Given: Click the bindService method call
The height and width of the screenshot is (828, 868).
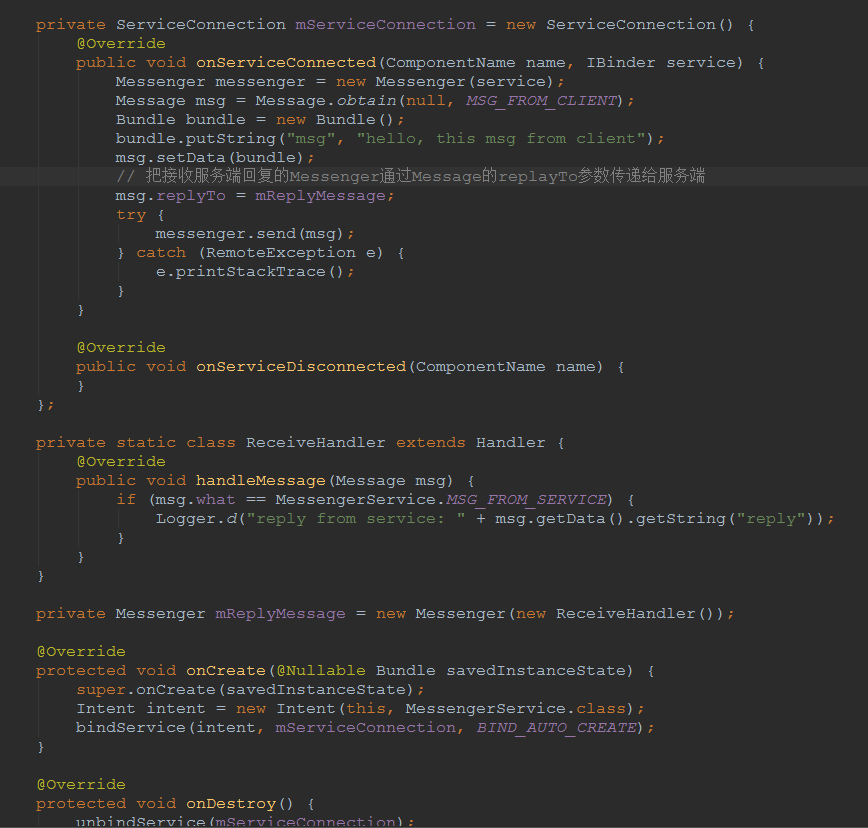Looking at the screenshot, I should pos(131,728).
